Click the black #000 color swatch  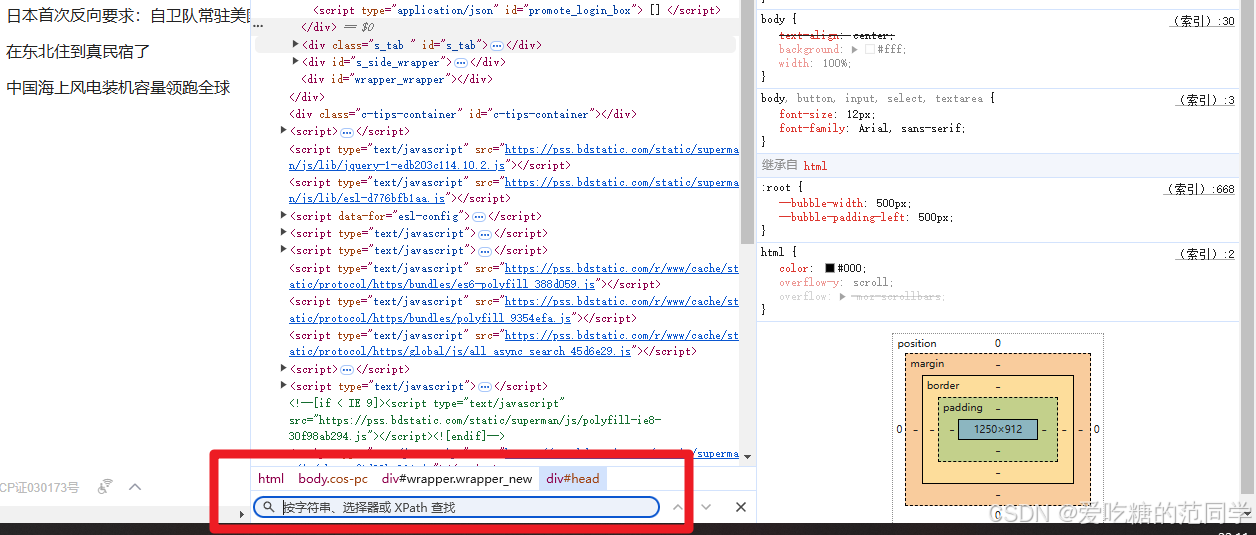coord(830,268)
